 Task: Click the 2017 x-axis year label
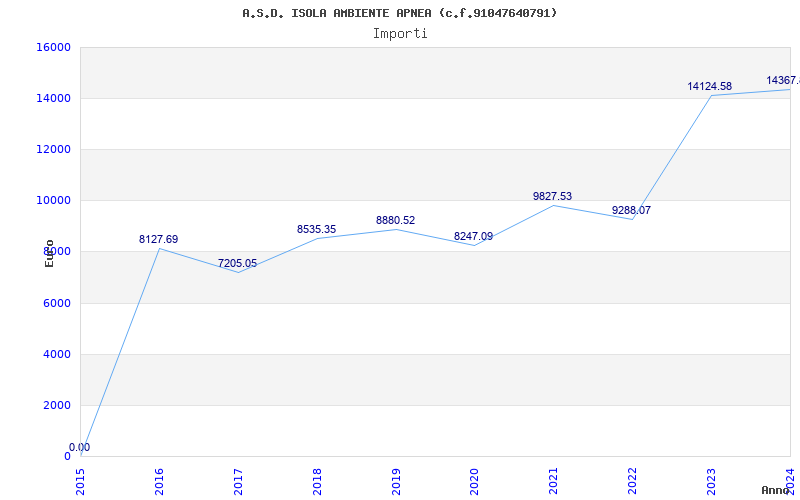pos(238,481)
